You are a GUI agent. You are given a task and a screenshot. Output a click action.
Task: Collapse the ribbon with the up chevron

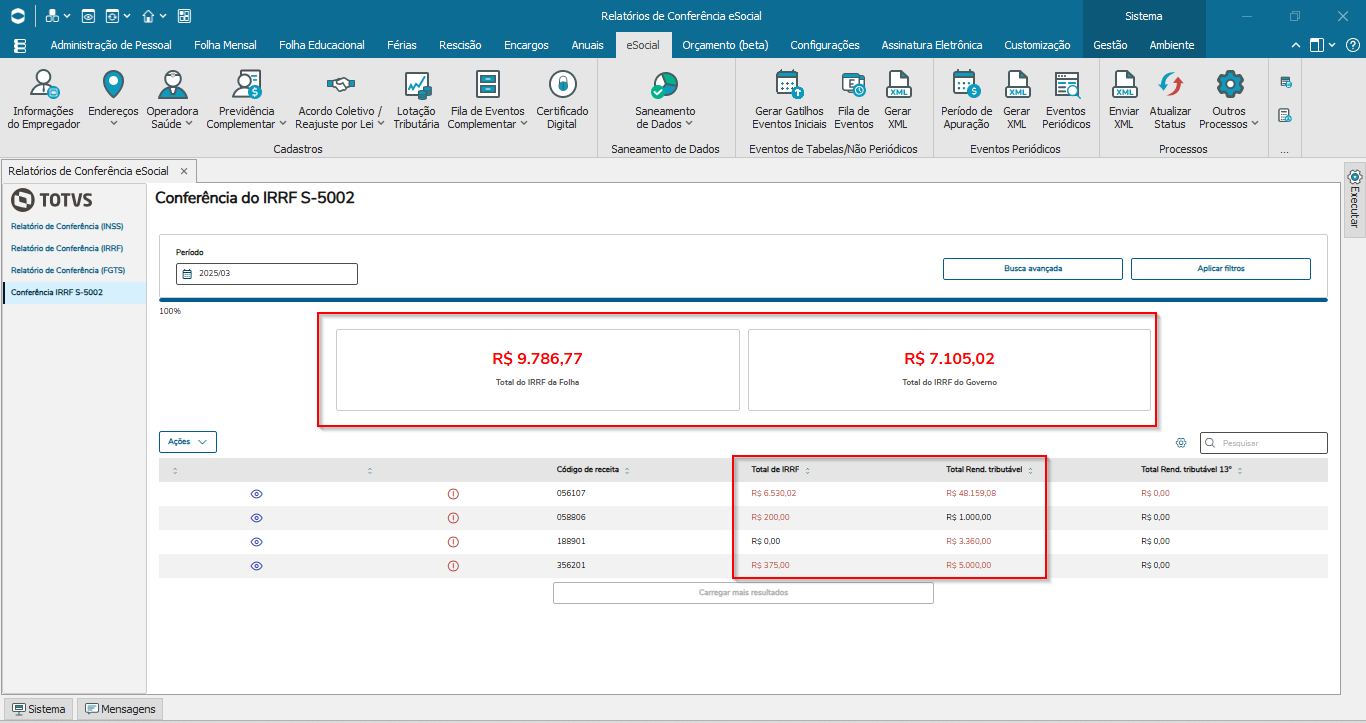[x=1296, y=45]
